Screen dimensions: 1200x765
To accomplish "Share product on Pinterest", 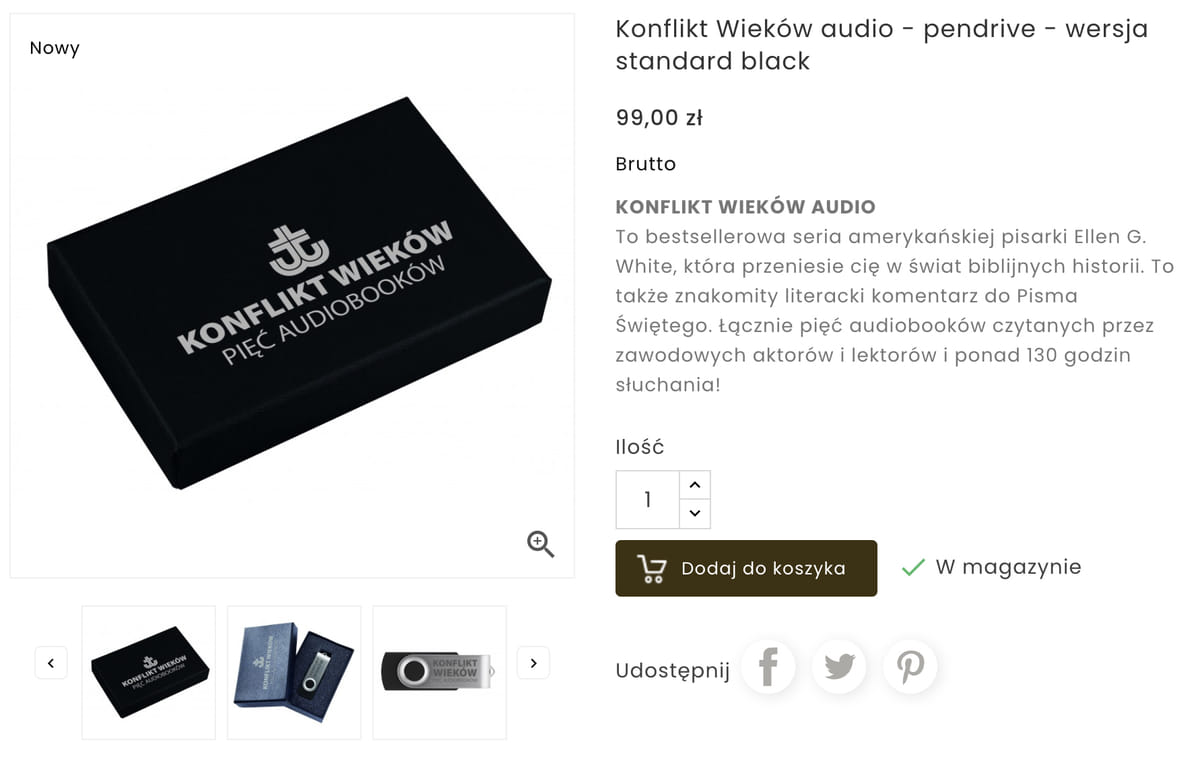I will pyautogui.click(x=910, y=667).
